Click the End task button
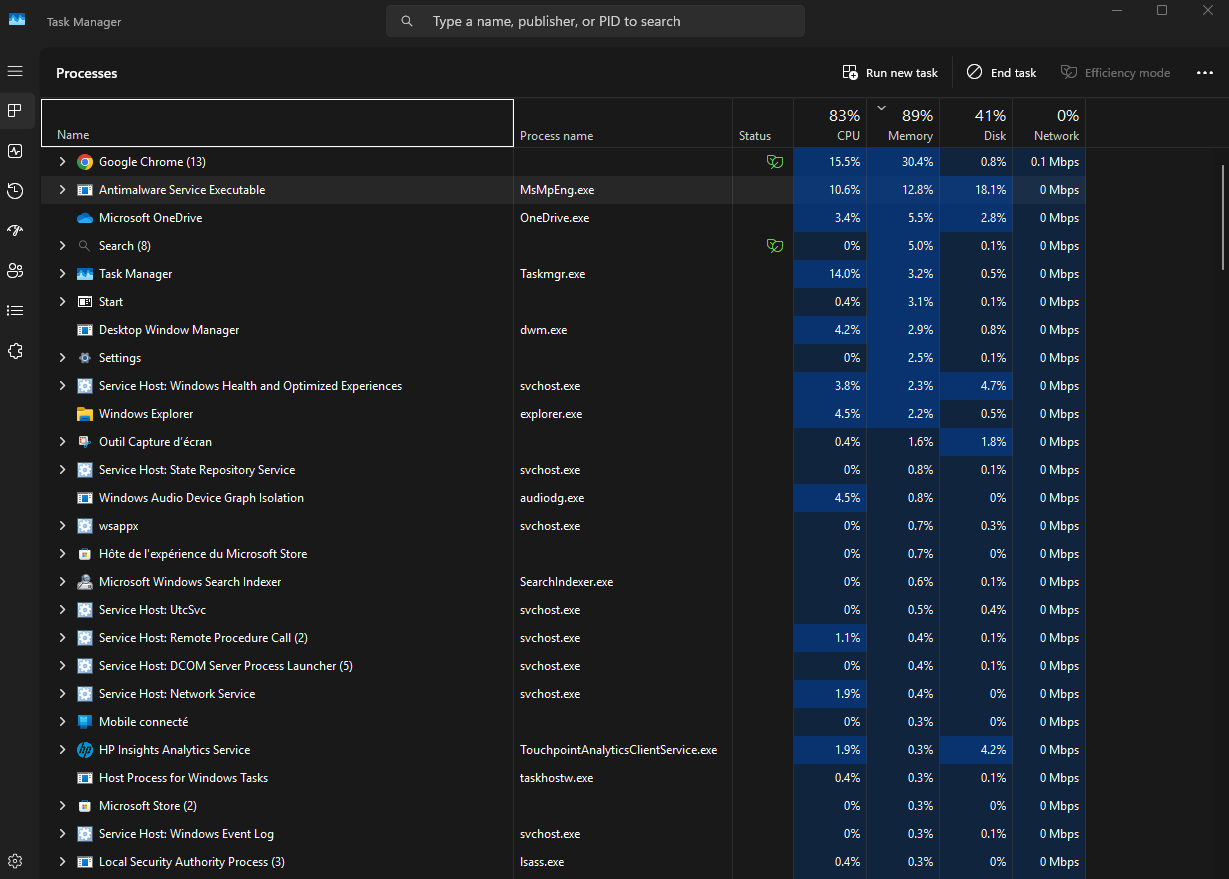The width and height of the screenshot is (1229, 879). coord(1001,73)
